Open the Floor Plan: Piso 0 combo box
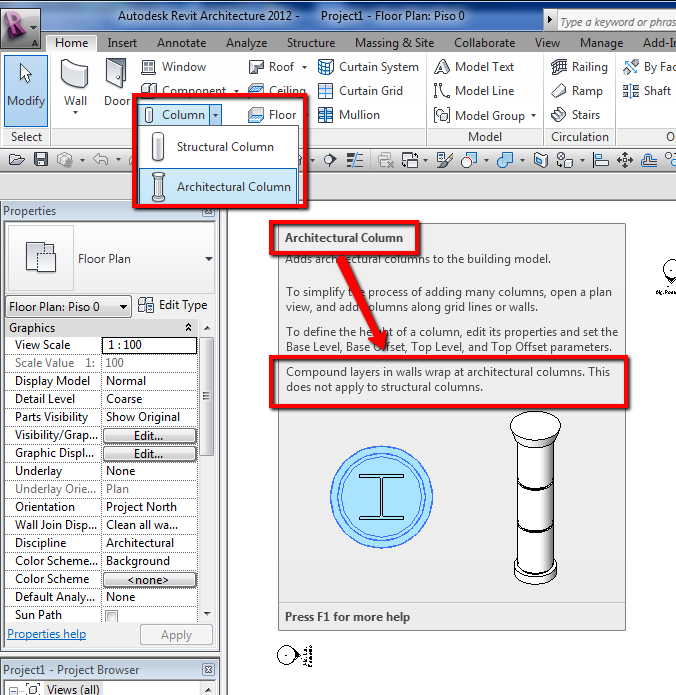The image size is (676, 695). pyautogui.click(x=69, y=307)
